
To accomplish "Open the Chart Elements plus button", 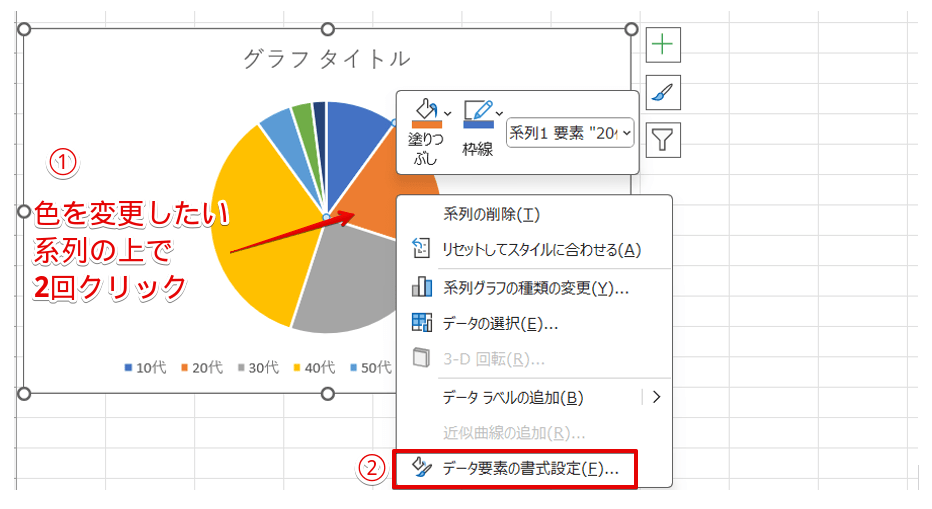I will tap(663, 45).
